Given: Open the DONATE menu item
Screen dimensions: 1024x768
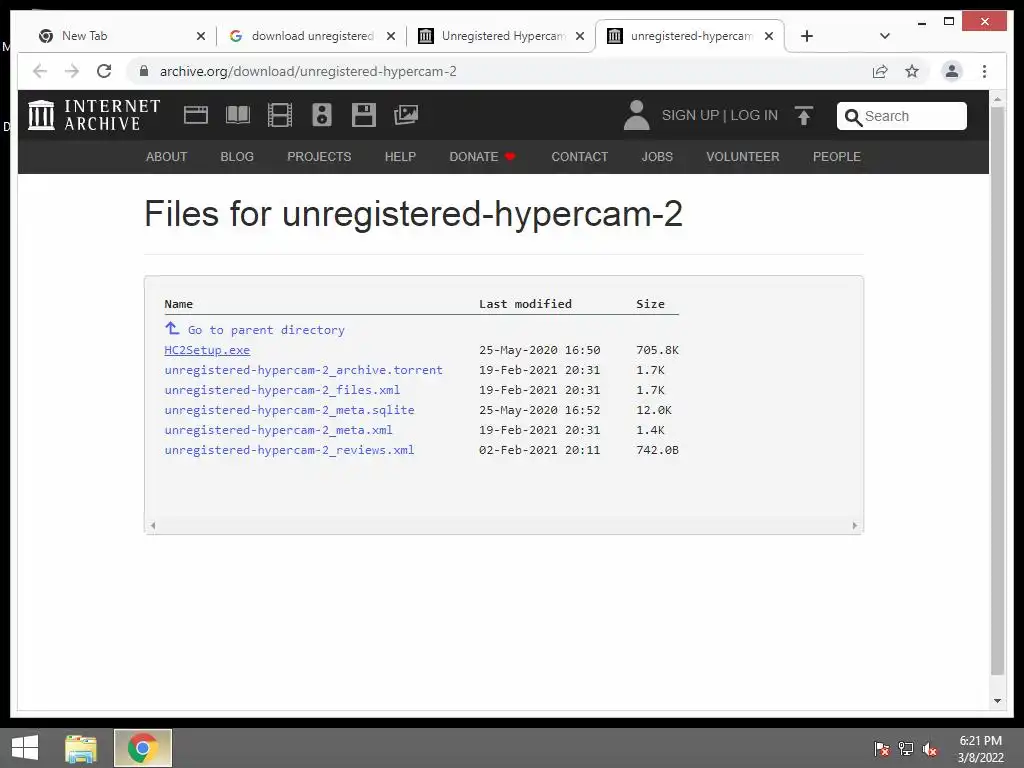Looking at the screenshot, I should [483, 157].
